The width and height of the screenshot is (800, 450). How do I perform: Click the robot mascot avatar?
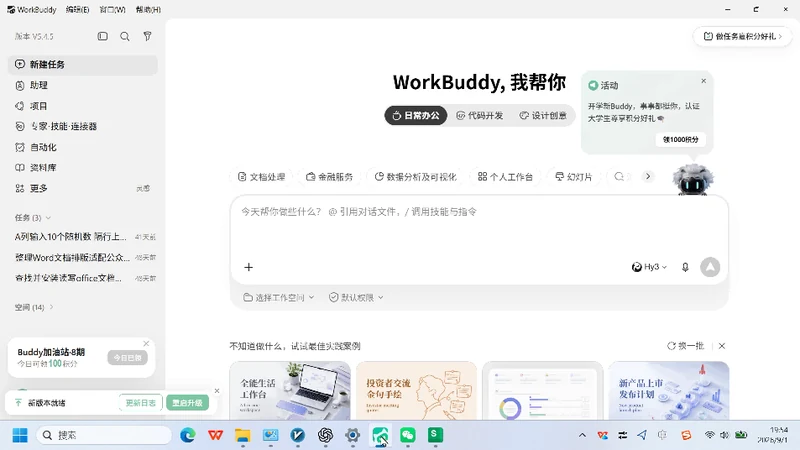[692, 180]
